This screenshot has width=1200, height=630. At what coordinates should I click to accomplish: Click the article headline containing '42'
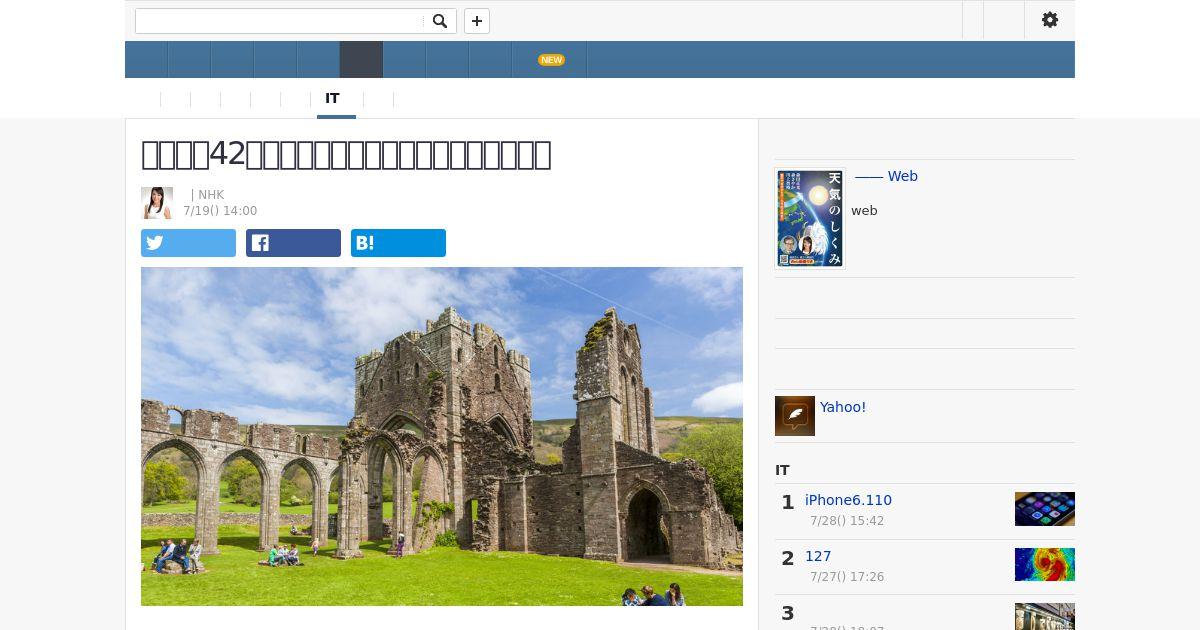346,154
